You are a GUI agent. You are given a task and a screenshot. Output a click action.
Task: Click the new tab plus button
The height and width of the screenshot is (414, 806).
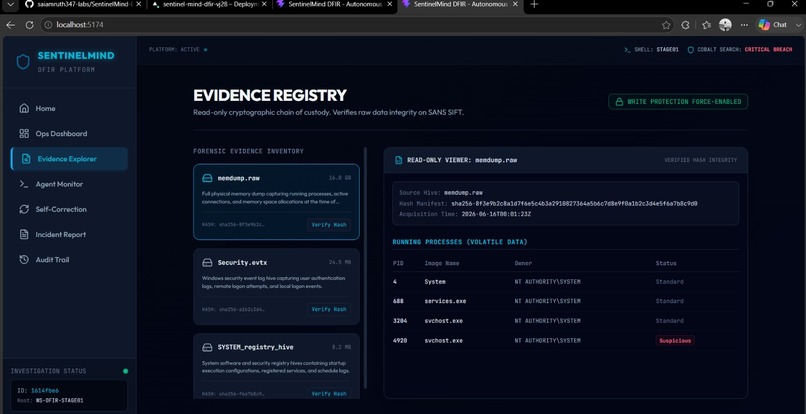coord(534,4)
